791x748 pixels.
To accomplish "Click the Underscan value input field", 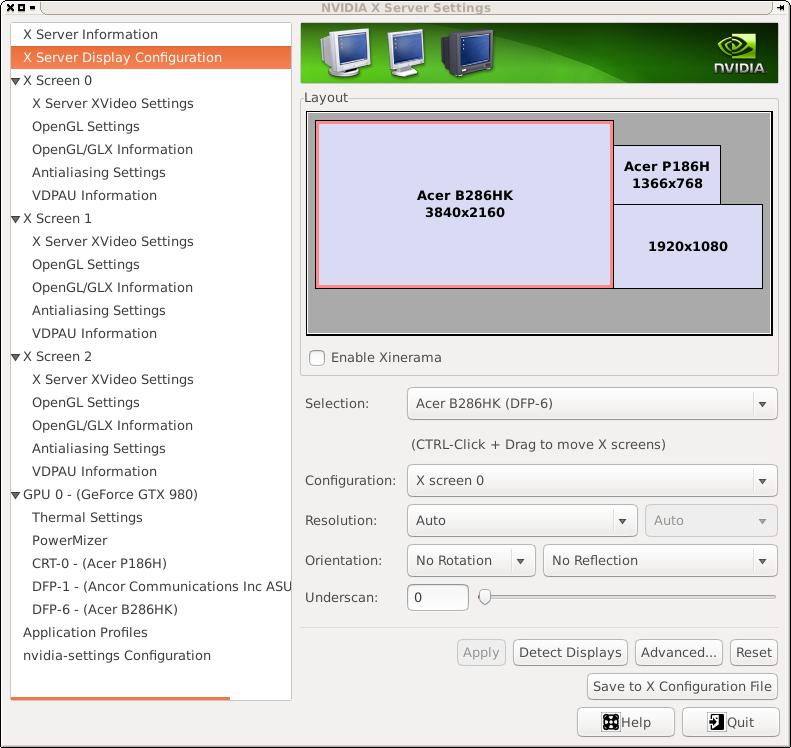I will [438, 598].
